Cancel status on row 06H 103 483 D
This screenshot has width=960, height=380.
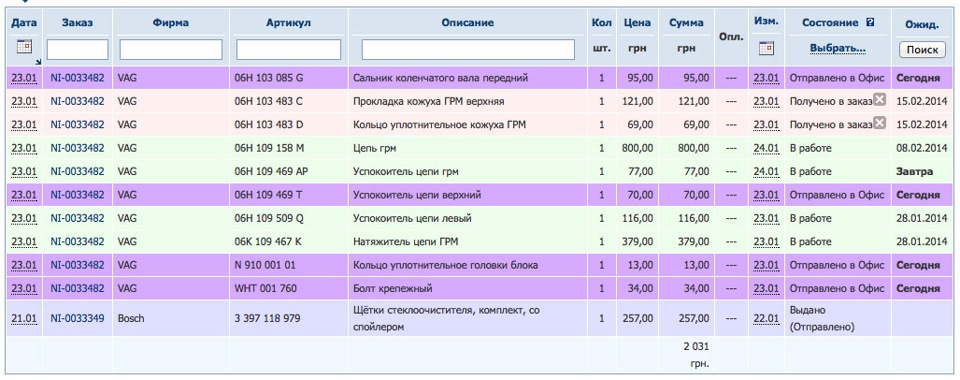pos(879,123)
